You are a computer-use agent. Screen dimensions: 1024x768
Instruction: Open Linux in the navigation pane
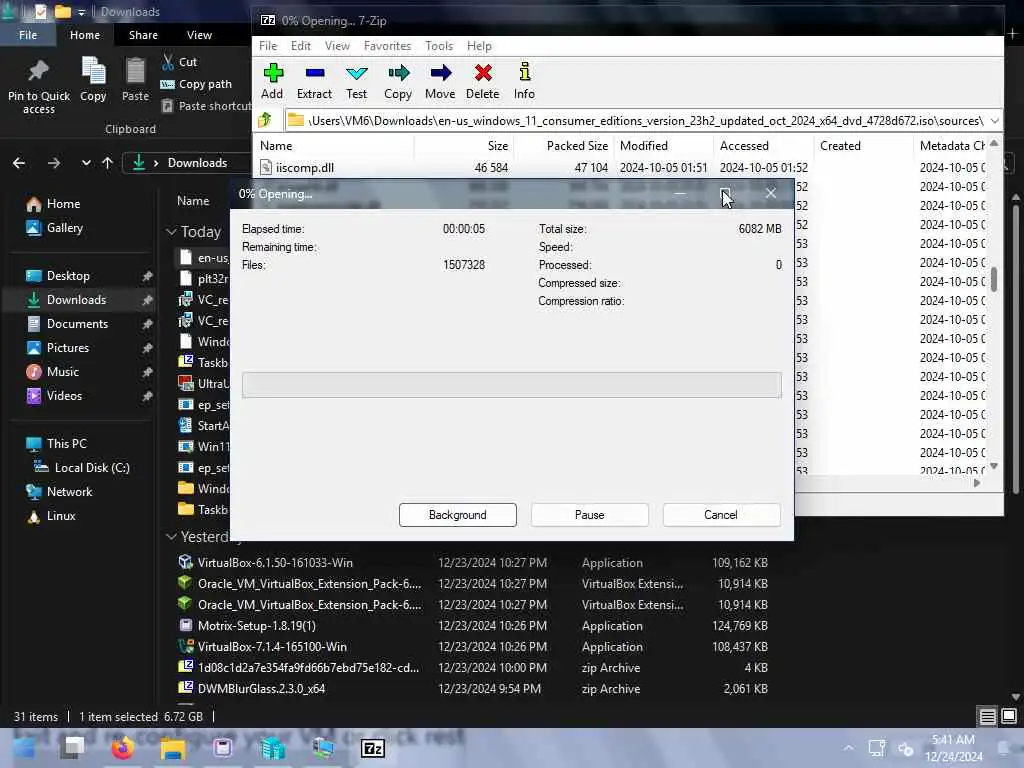52,516
